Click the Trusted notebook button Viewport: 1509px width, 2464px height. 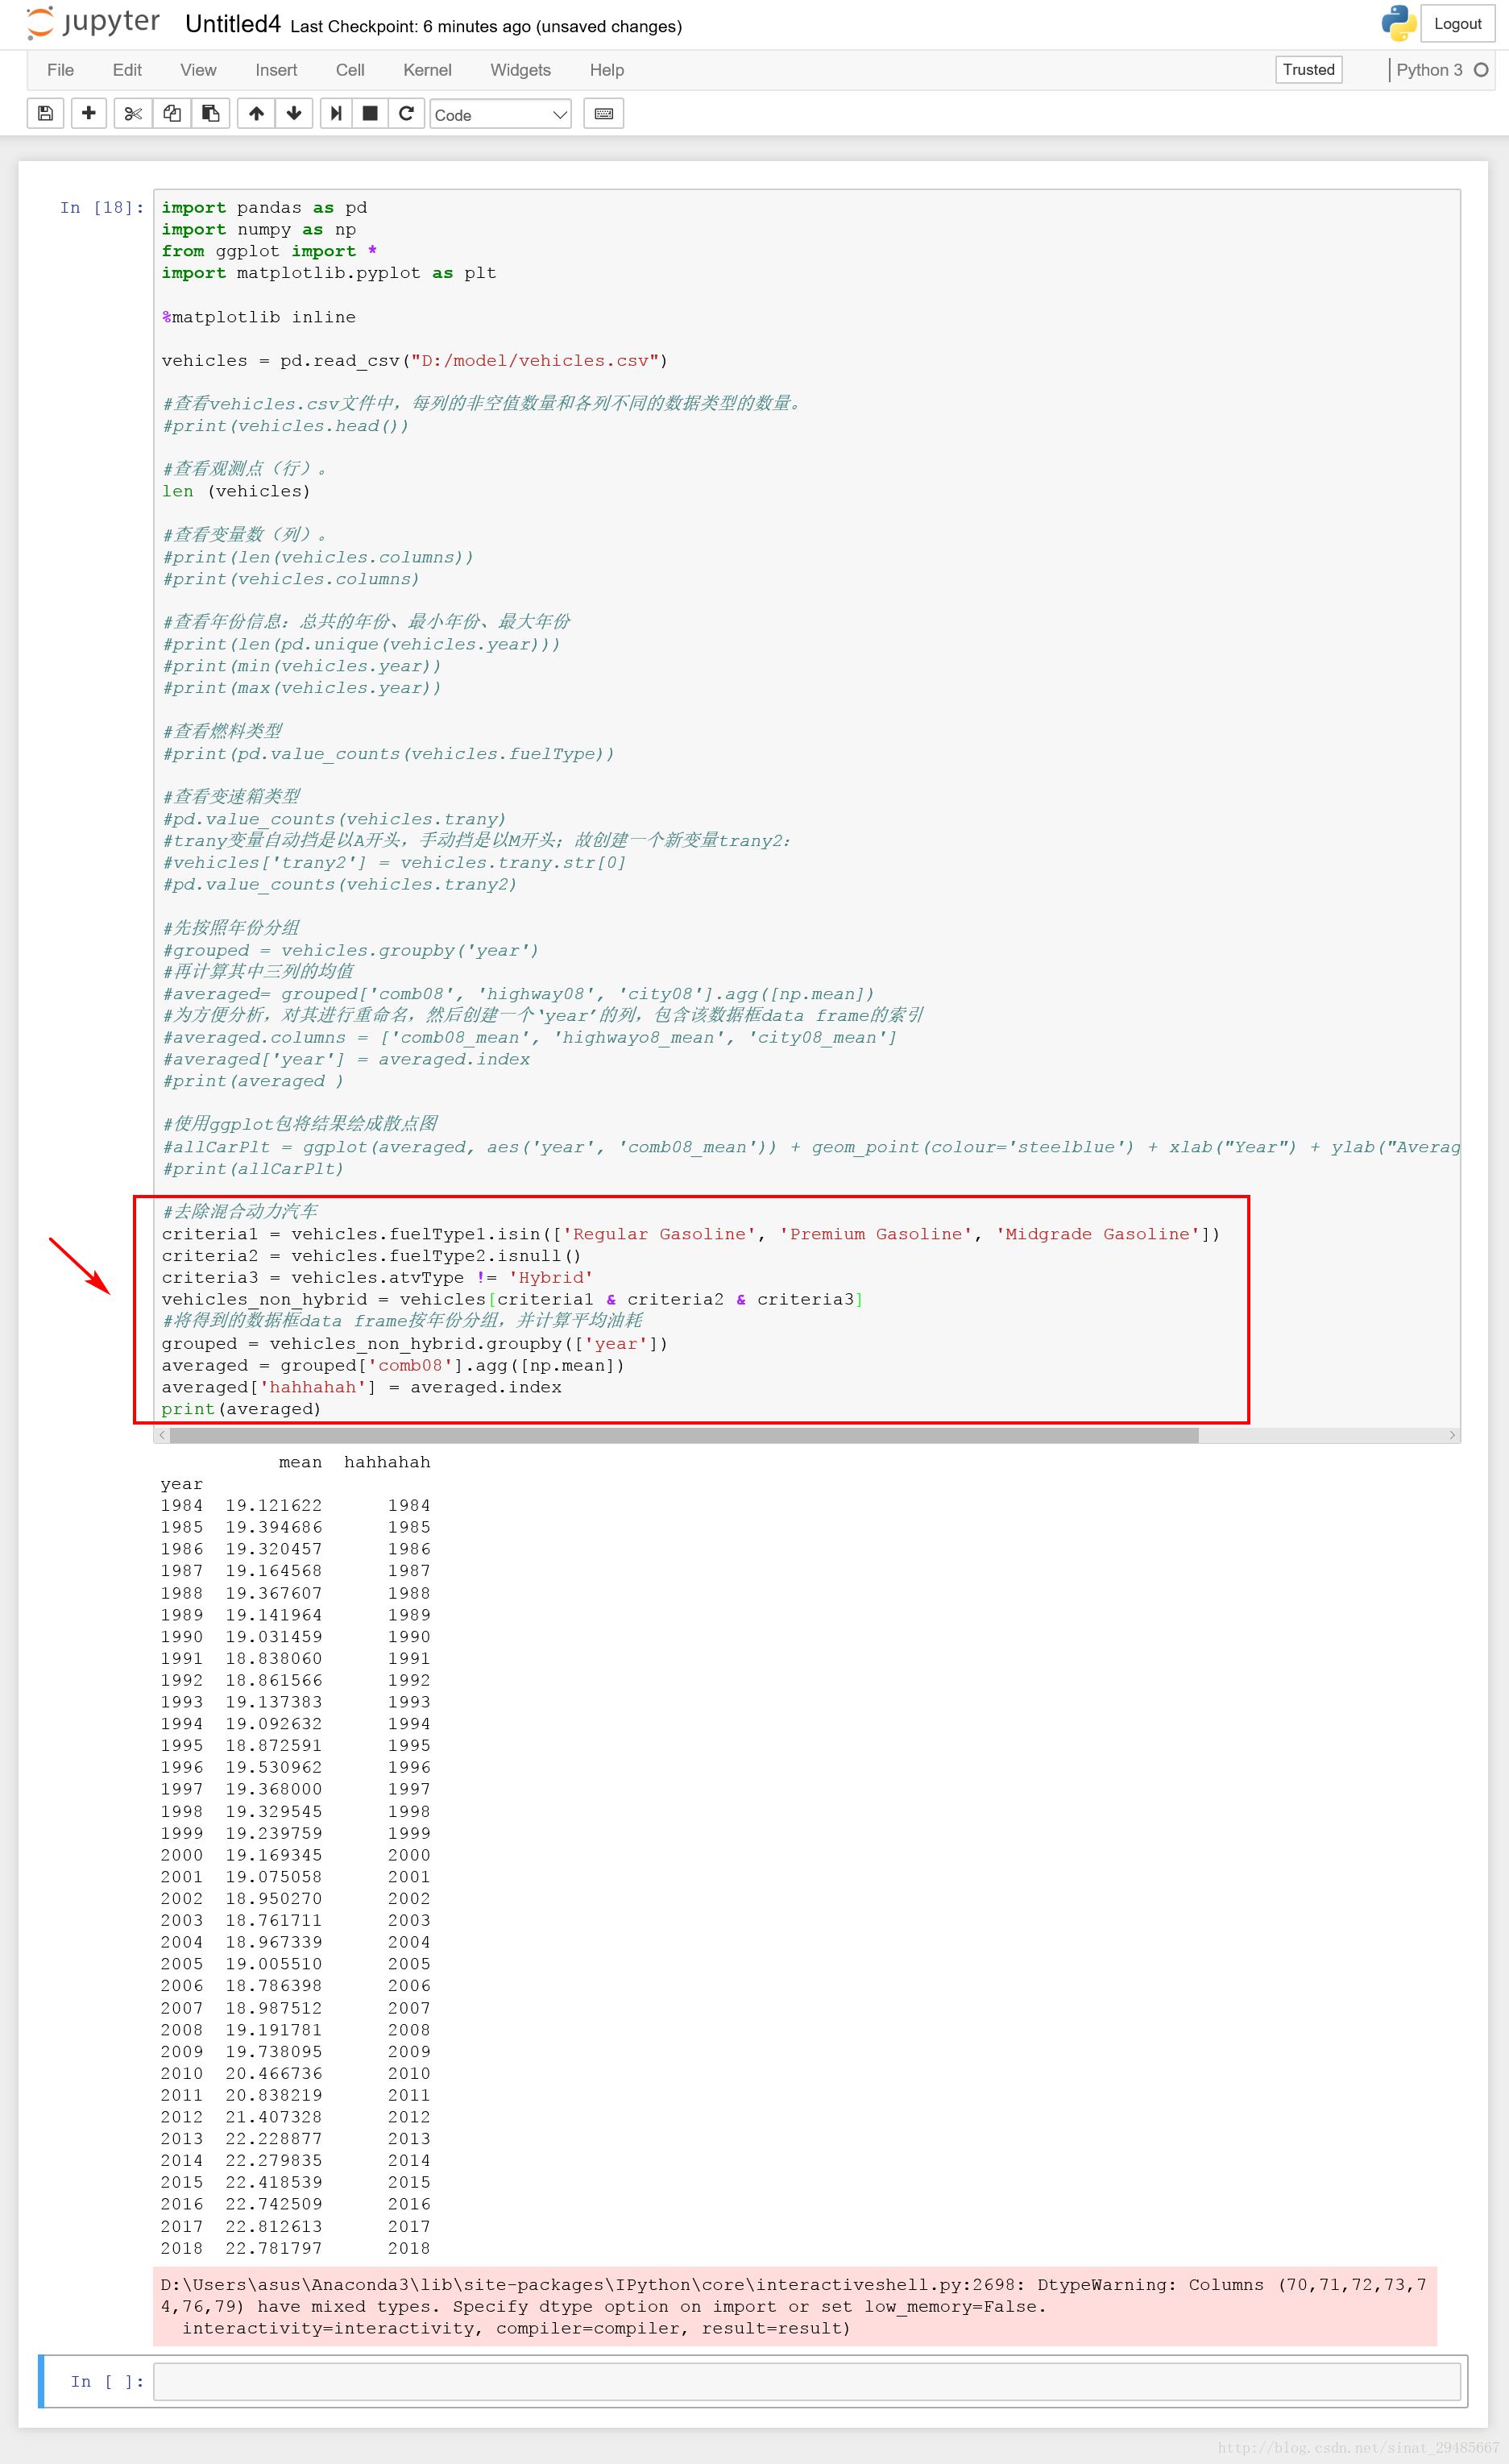(x=1308, y=70)
